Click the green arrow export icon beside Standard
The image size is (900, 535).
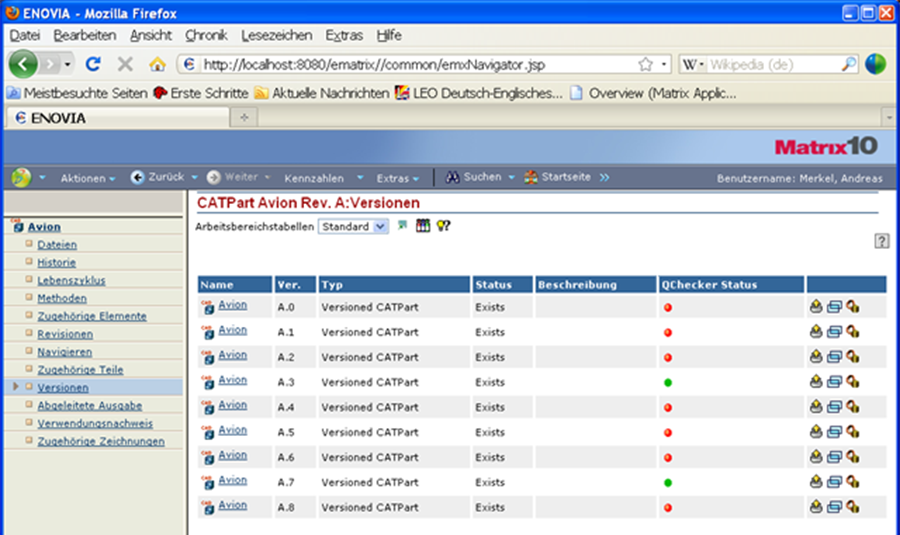click(402, 226)
